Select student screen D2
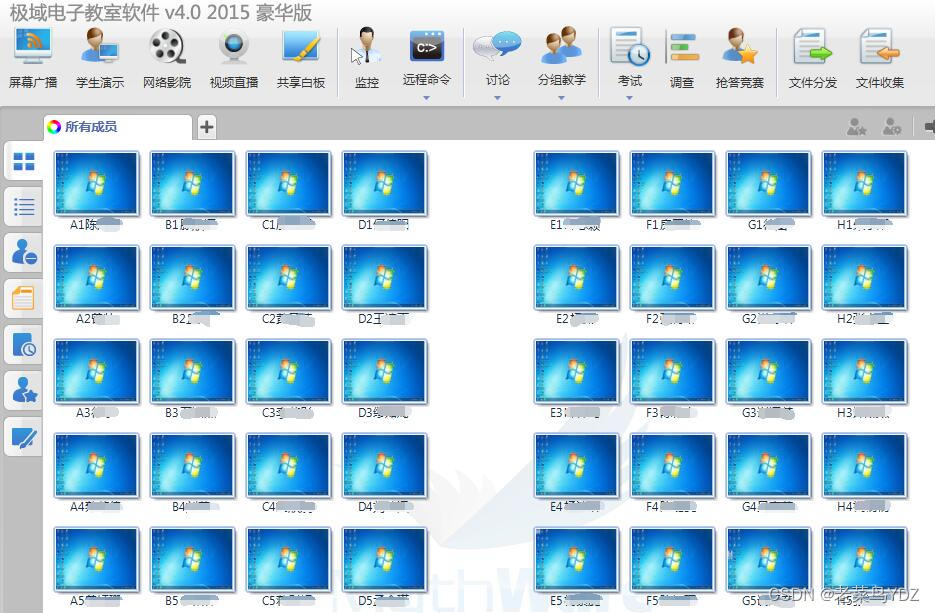 pos(384,278)
